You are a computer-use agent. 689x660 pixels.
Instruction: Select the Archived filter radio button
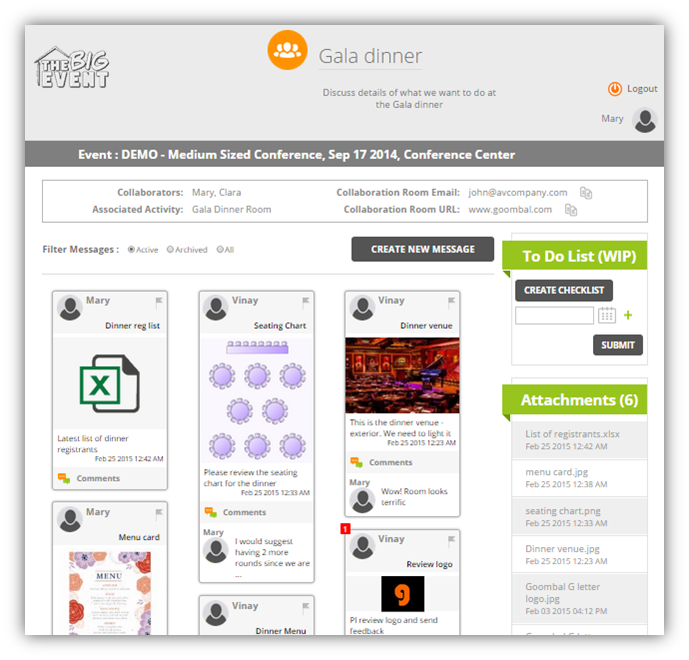coord(170,250)
